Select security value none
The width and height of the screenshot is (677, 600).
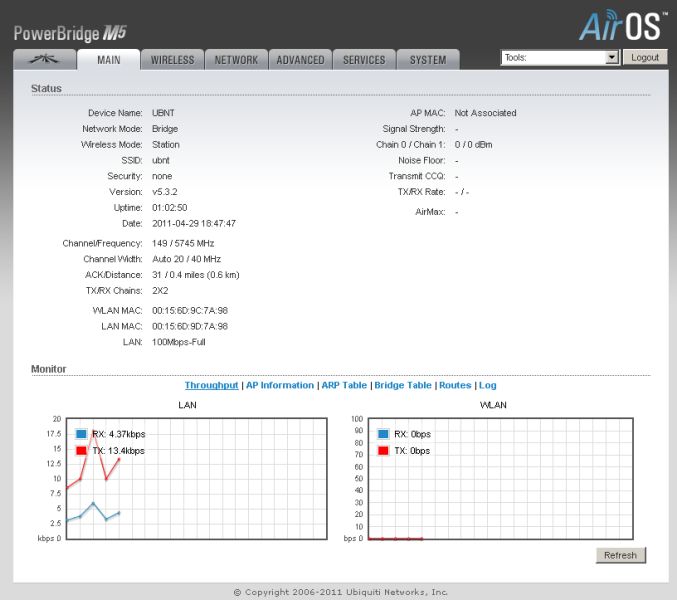tap(162, 176)
